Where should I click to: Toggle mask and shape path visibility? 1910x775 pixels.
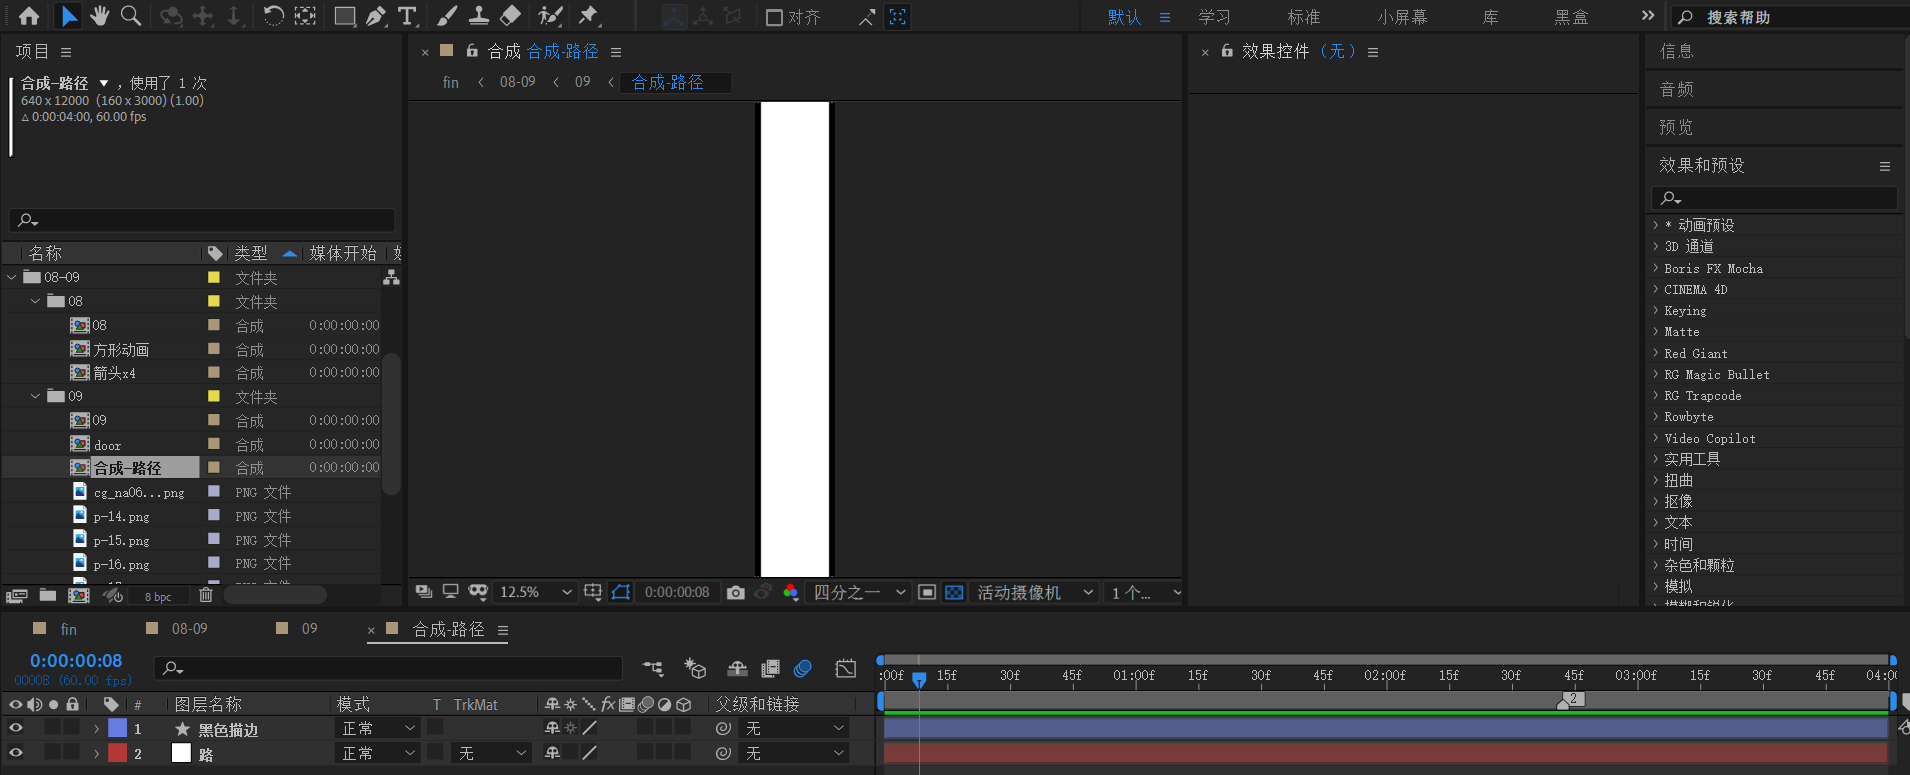click(x=621, y=592)
